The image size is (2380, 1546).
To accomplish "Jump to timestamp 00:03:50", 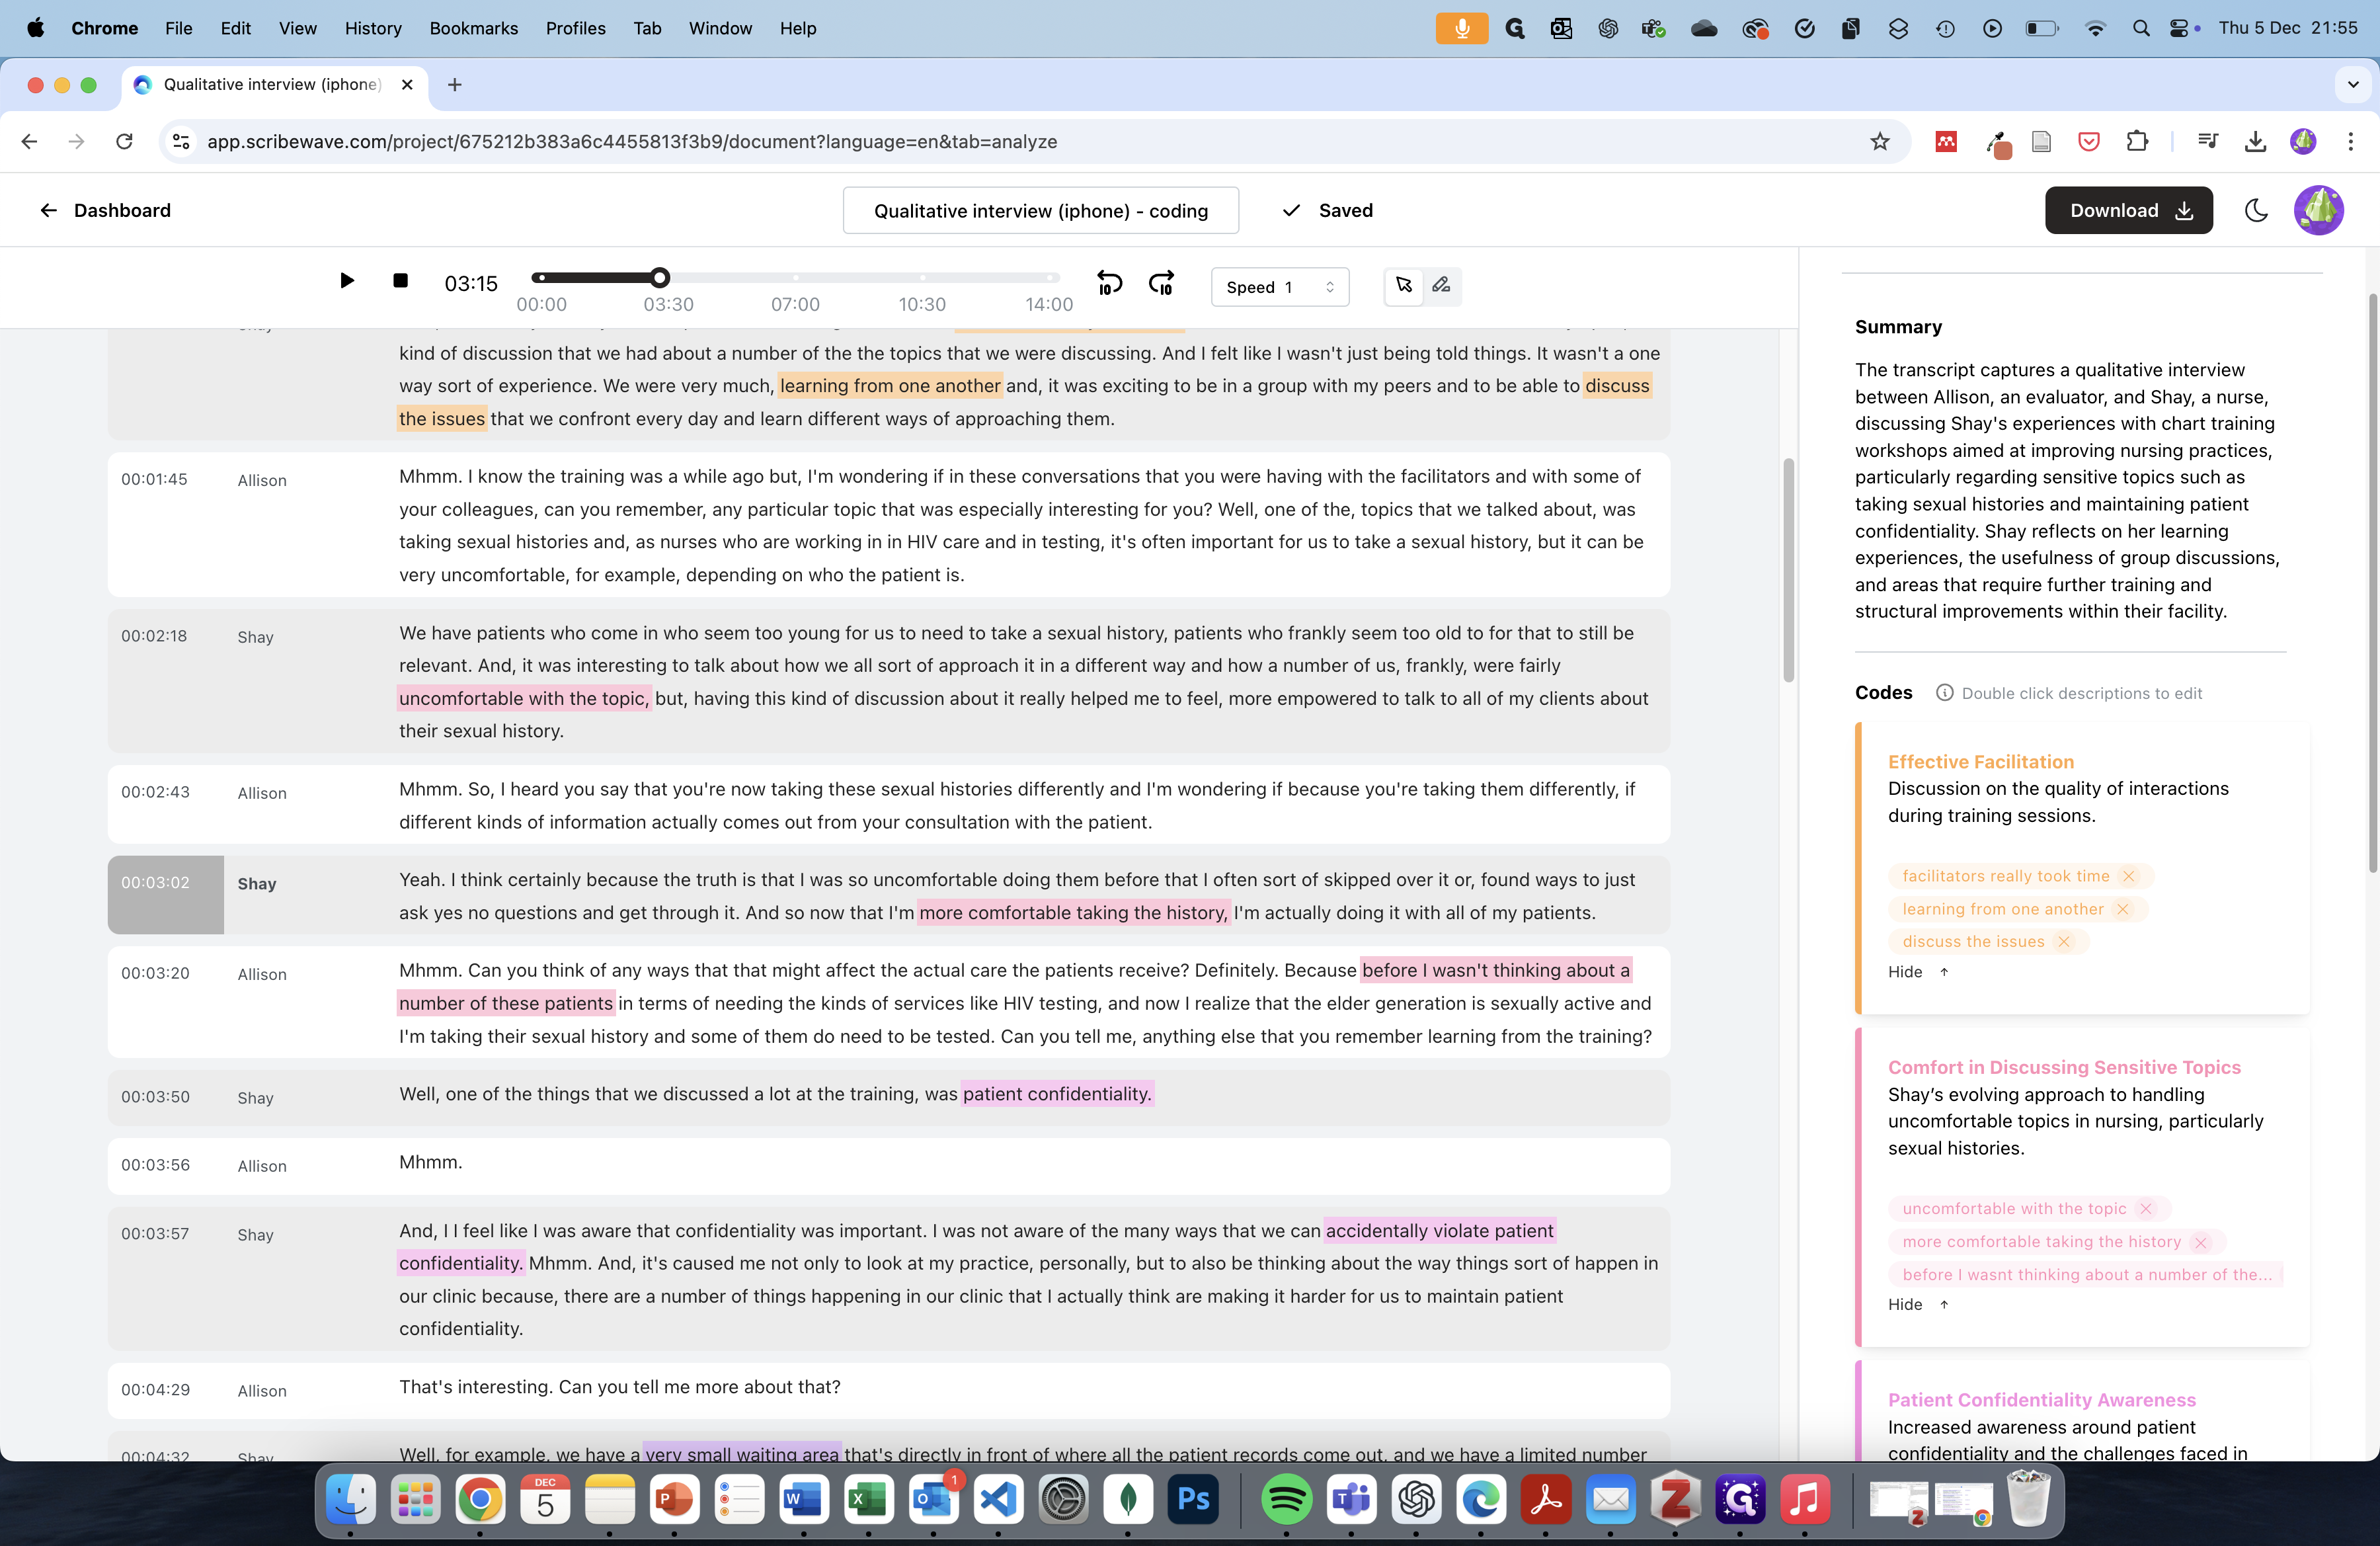I will [x=155, y=1096].
